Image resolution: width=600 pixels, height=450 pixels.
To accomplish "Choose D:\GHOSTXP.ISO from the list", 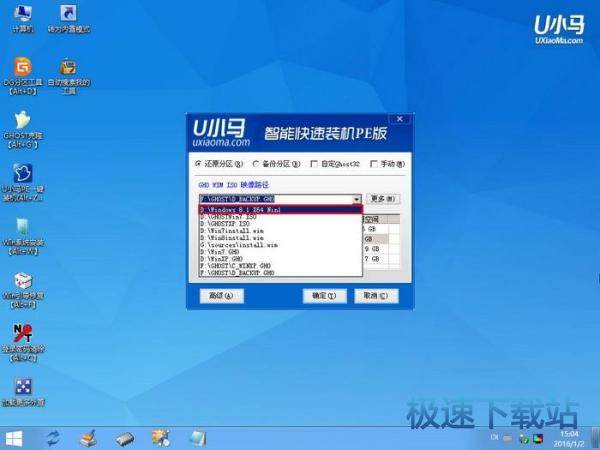I will (280, 224).
